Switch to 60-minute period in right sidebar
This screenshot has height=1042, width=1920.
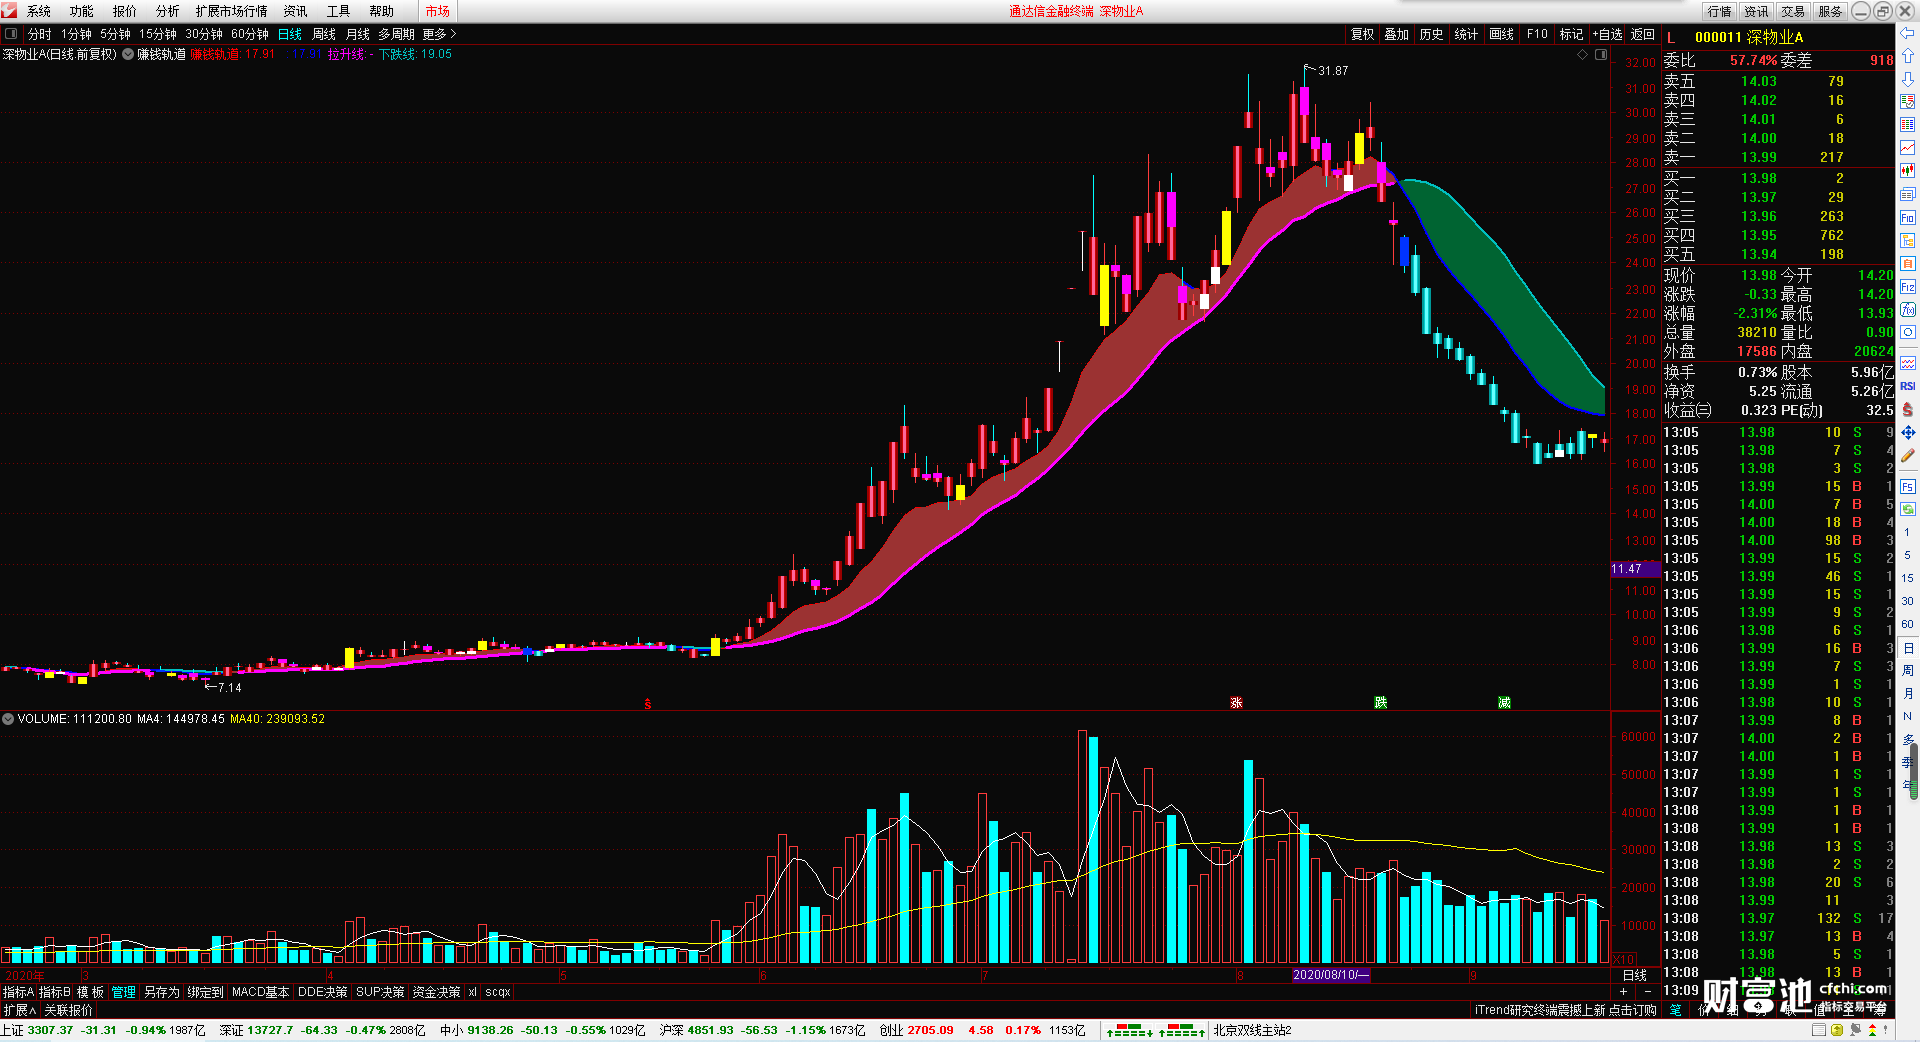tap(1907, 624)
